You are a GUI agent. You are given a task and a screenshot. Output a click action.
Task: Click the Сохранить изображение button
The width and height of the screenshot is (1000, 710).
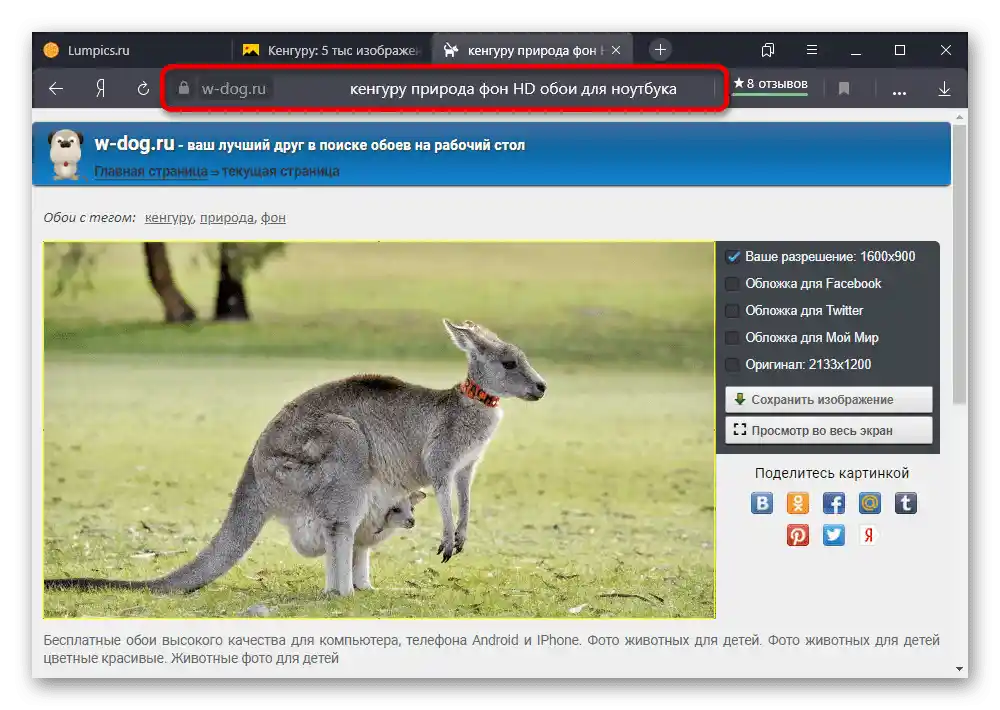828,399
